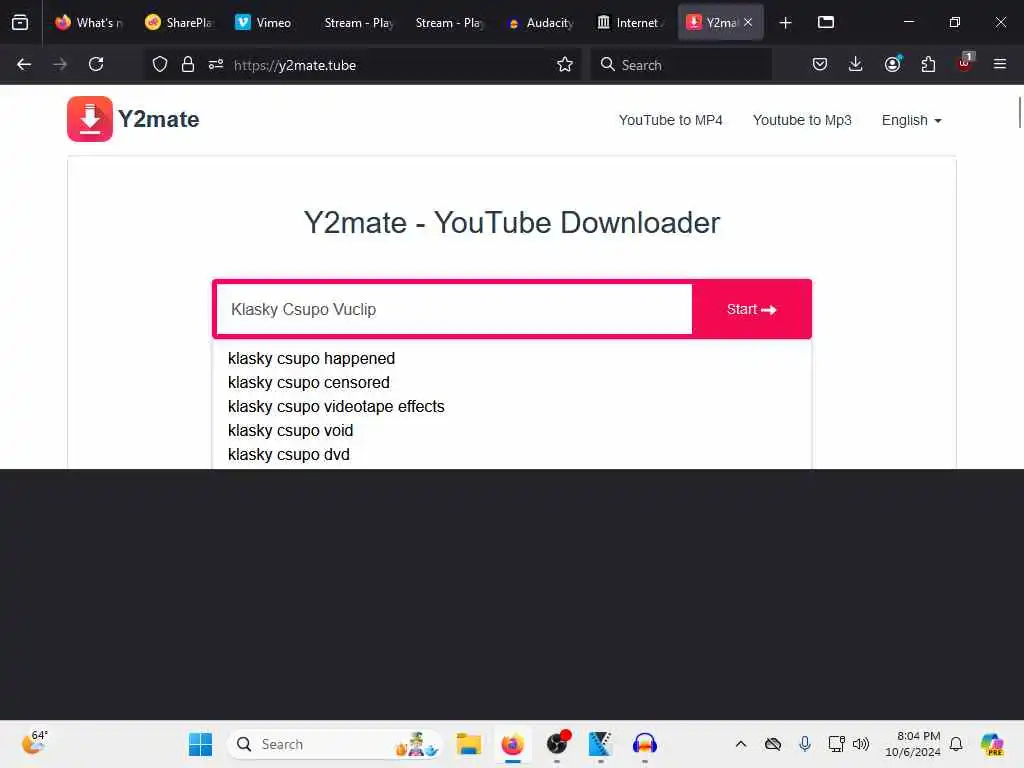Open a new browser tab

tap(786, 23)
